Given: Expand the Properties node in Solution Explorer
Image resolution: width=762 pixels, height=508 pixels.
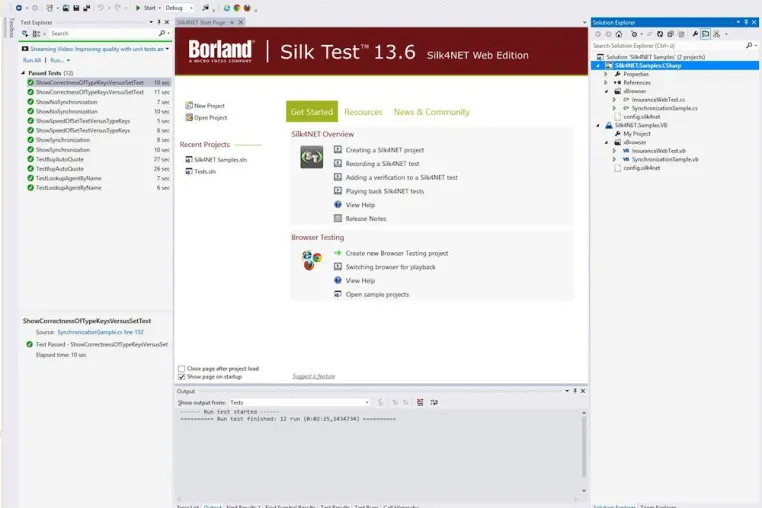Looking at the screenshot, I should pos(606,74).
